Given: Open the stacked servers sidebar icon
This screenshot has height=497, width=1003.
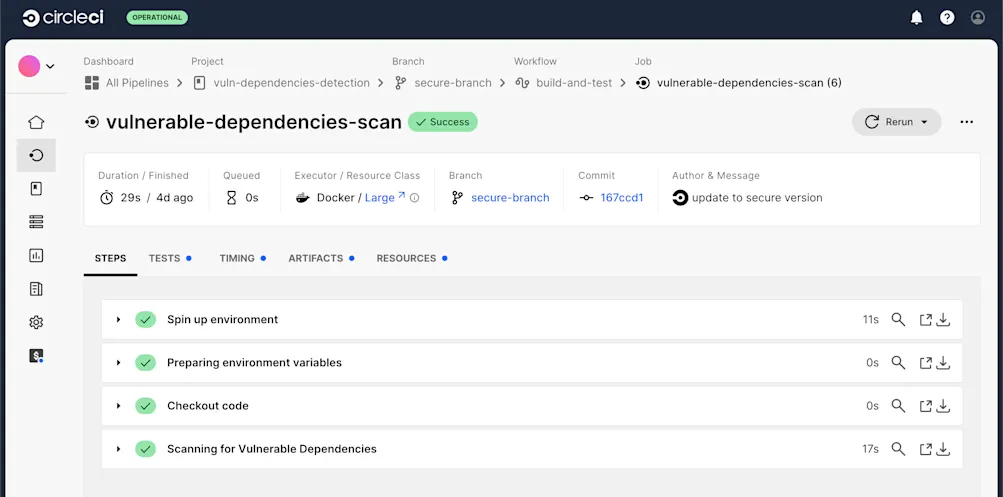Looking at the screenshot, I should pyautogui.click(x=36, y=222).
